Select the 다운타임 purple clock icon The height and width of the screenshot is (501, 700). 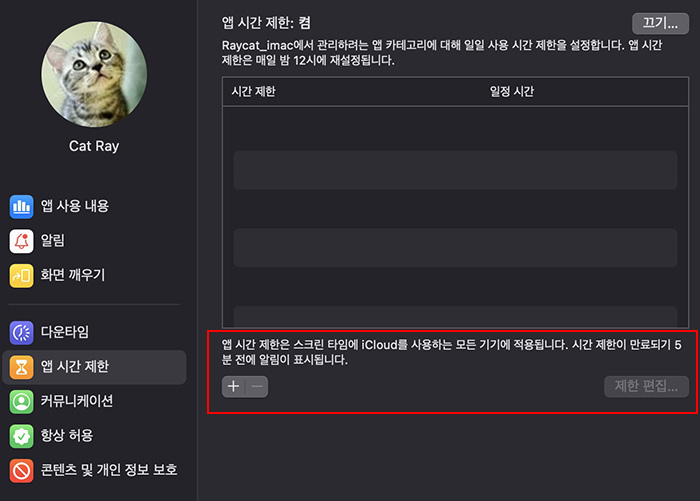tap(21, 333)
